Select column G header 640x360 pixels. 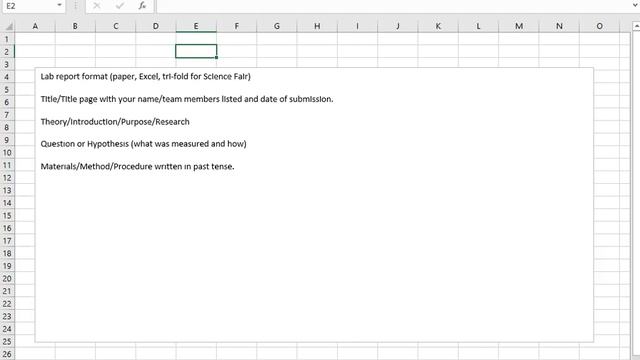point(277,26)
